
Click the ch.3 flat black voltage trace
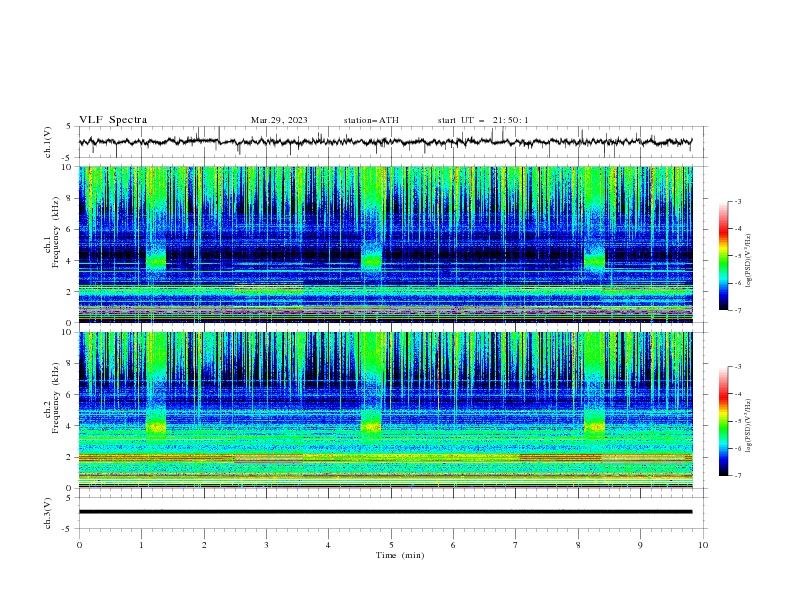[385, 512]
